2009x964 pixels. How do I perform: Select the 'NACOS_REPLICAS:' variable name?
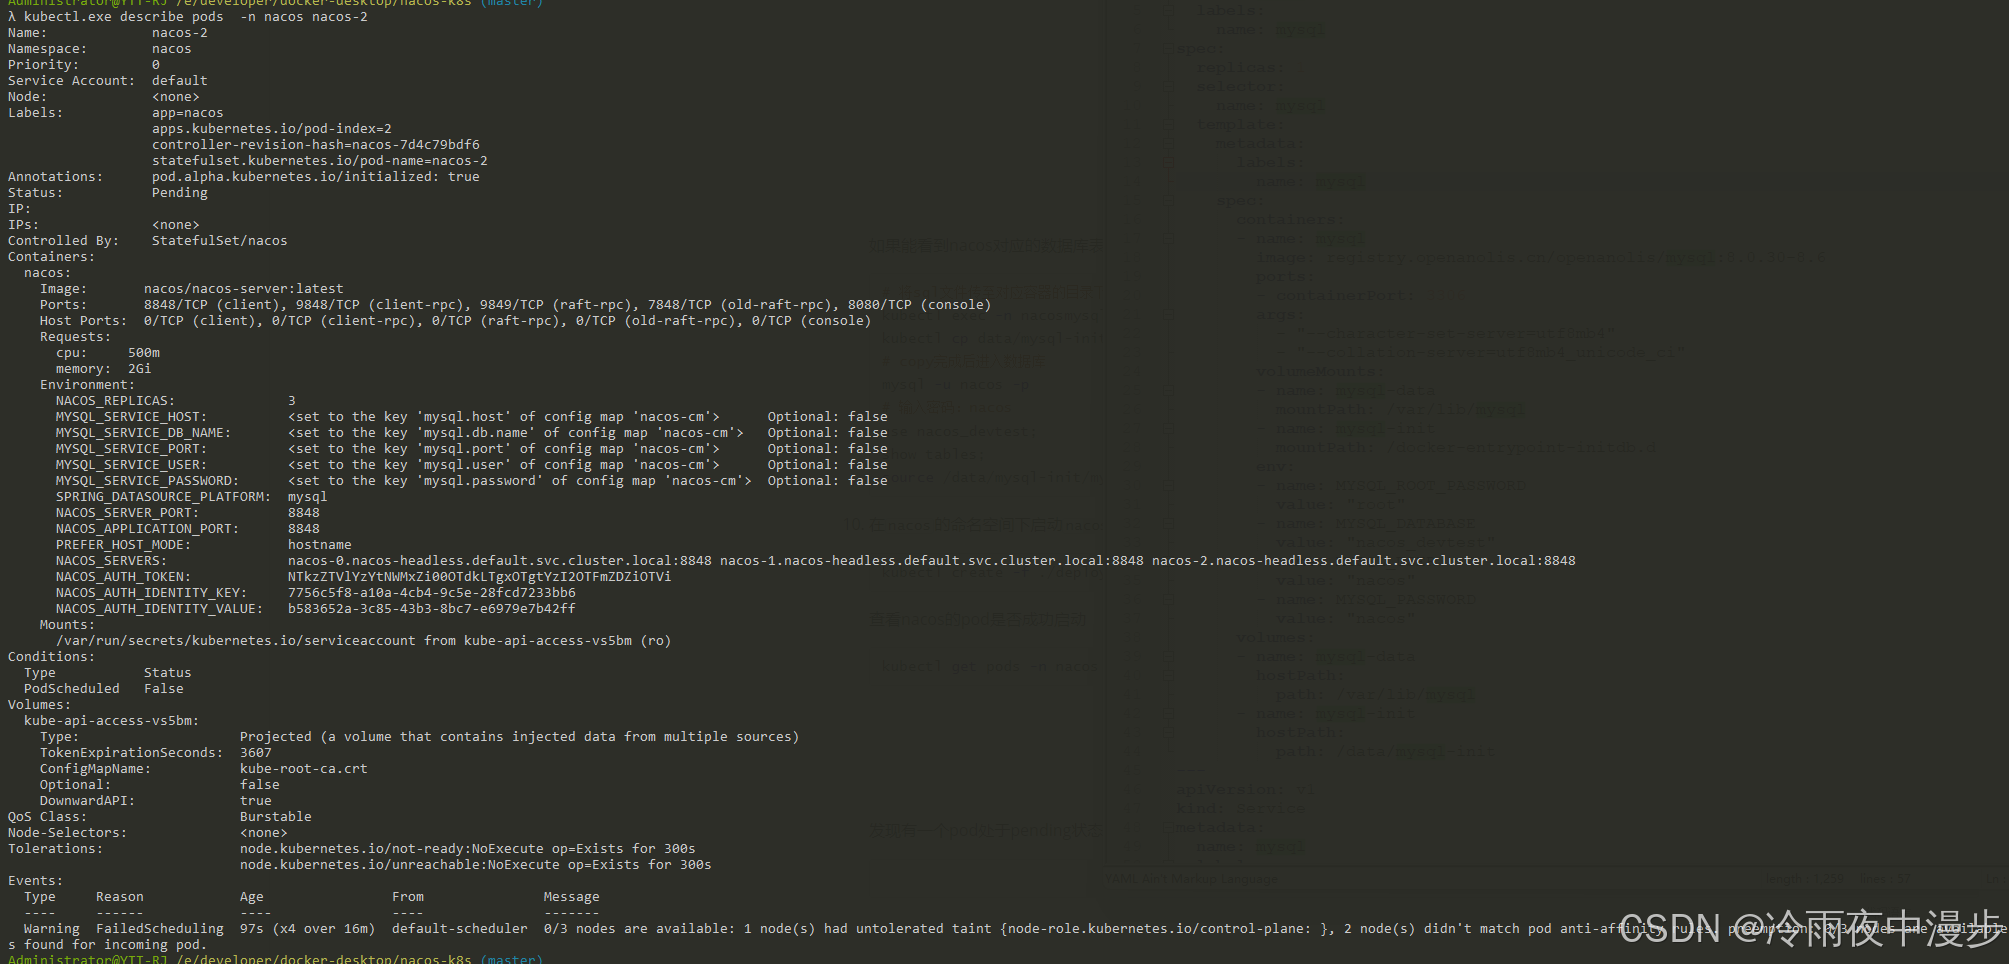click(x=115, y=401)
